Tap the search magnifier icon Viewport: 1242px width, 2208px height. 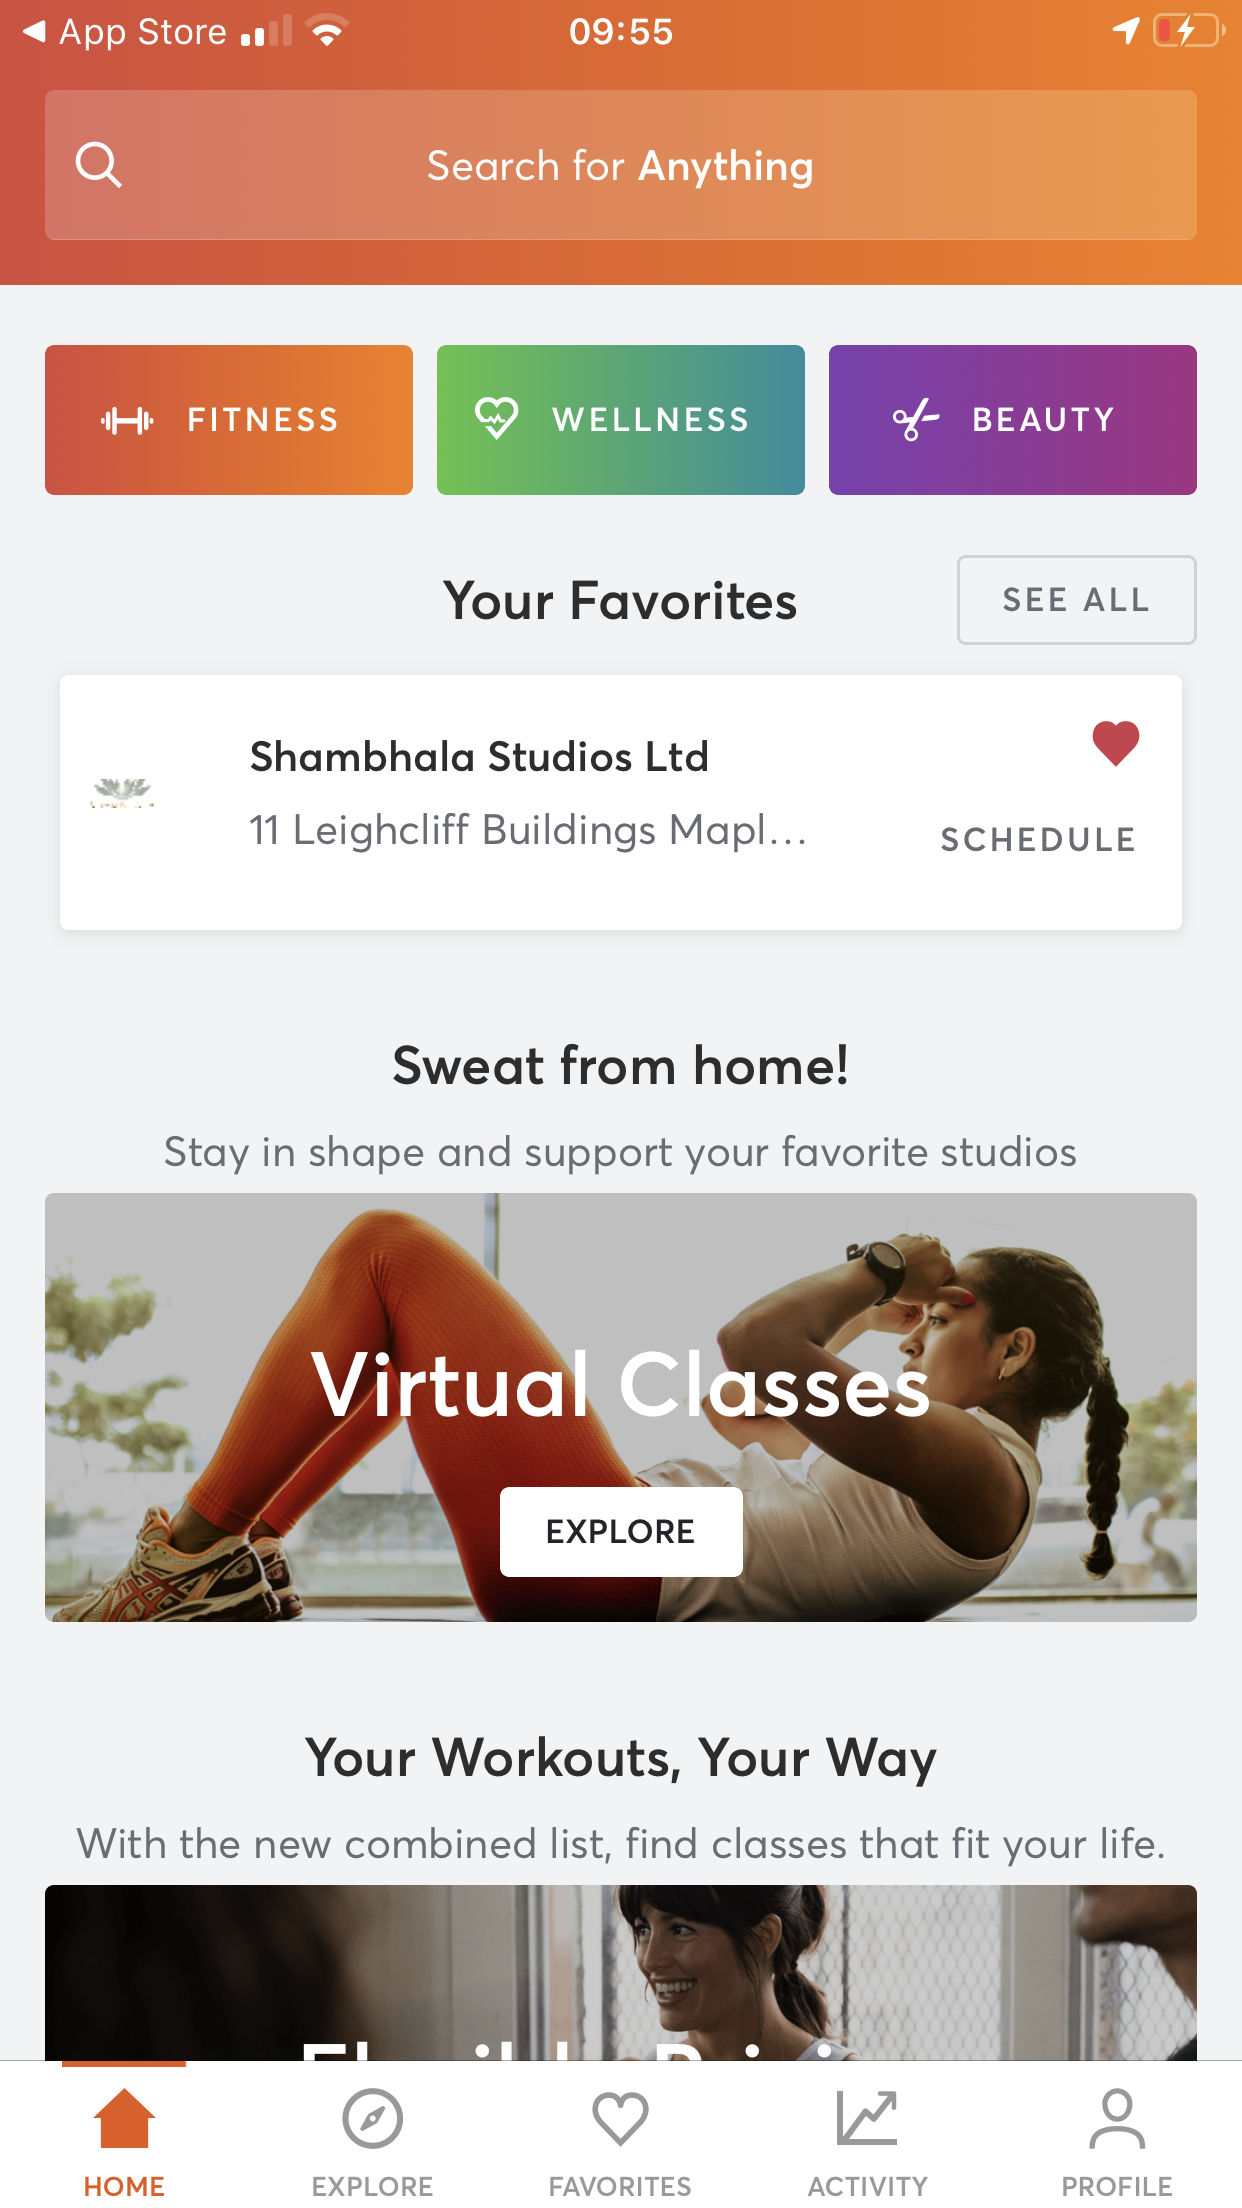pyautogui.click(x=98, y=165)
